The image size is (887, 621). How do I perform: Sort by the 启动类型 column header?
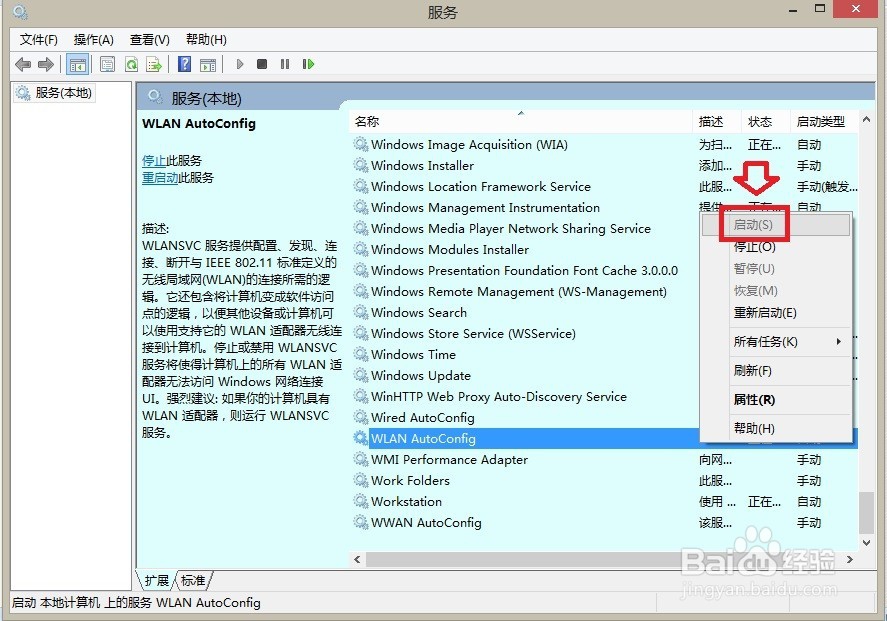824,122
